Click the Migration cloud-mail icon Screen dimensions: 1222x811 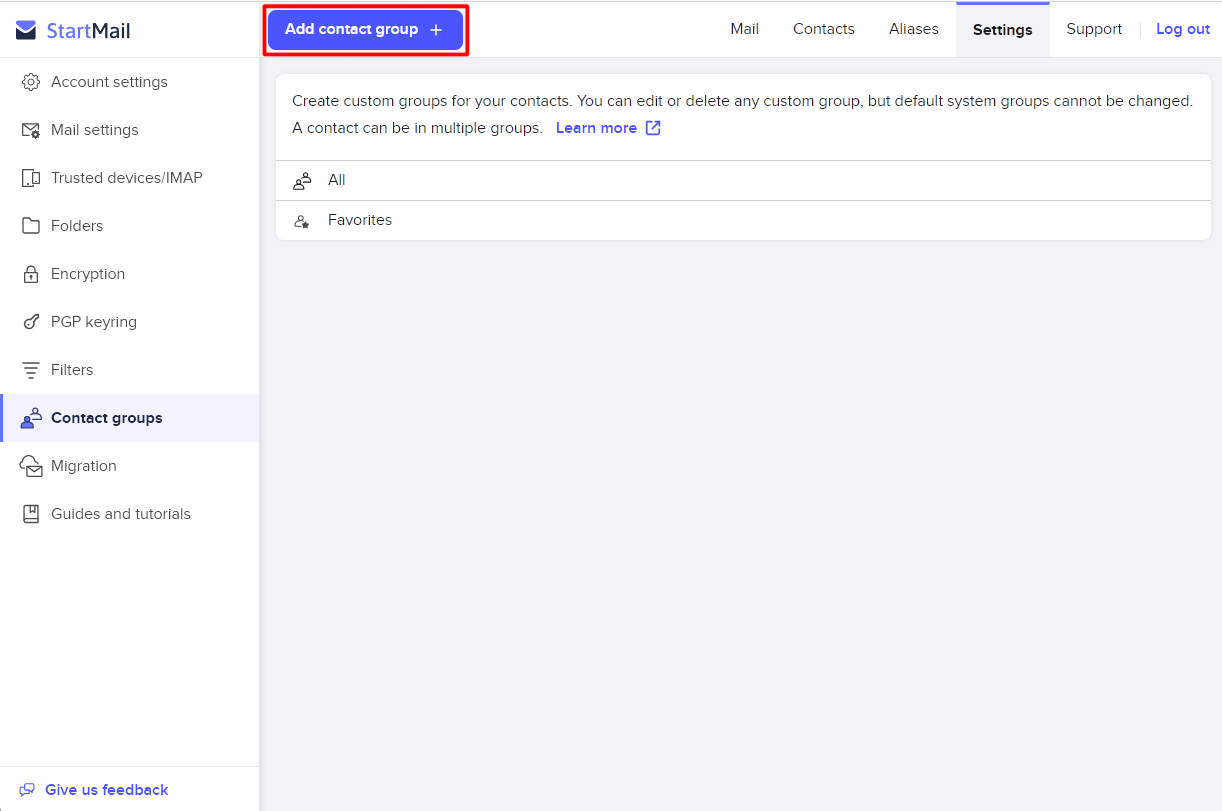tap(31, 466)
